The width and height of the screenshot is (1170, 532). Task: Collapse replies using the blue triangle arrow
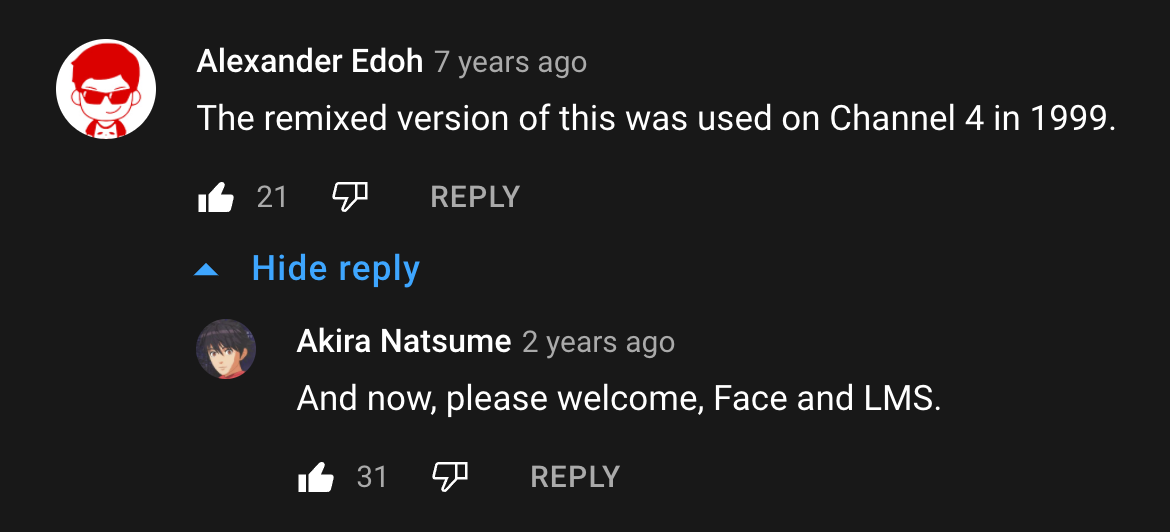point(206,271)
